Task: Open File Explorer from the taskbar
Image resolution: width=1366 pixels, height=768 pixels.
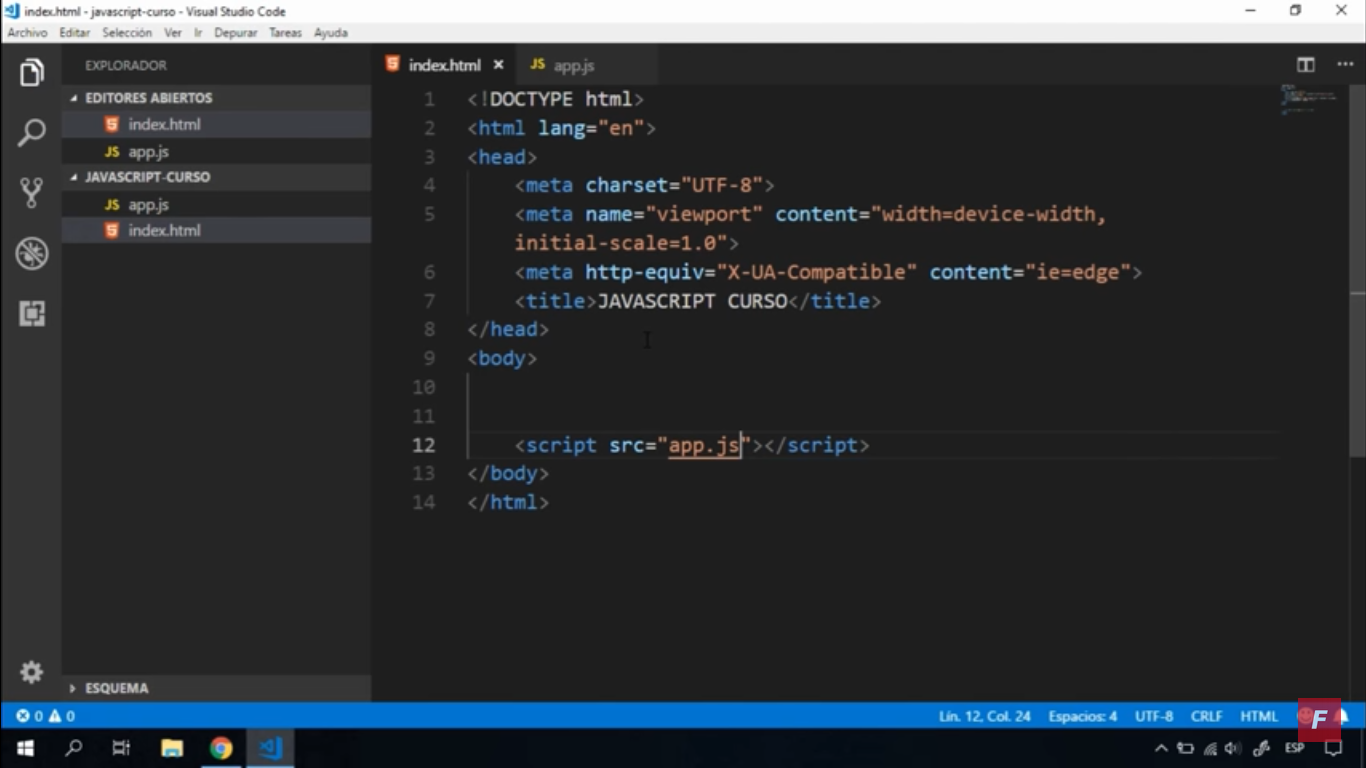Action: (x=172, y=748)
